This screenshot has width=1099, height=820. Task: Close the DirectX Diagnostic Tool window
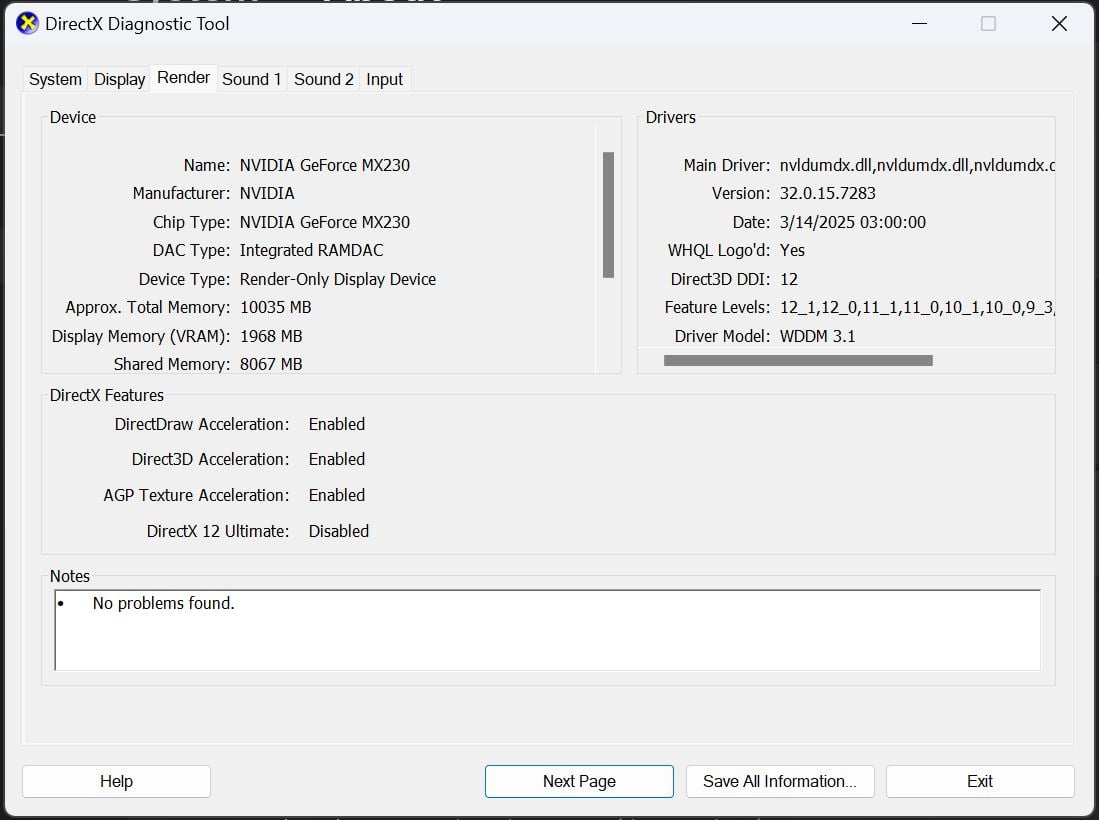click(x=1059, y=23)
